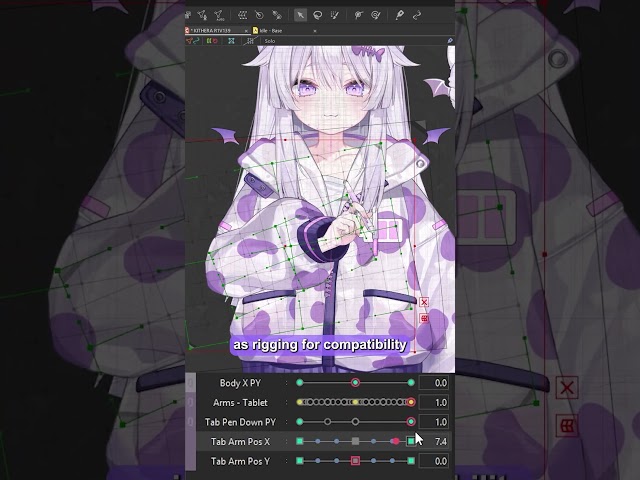Click the Tab Arm Pos X left square key

pos(300,441)
